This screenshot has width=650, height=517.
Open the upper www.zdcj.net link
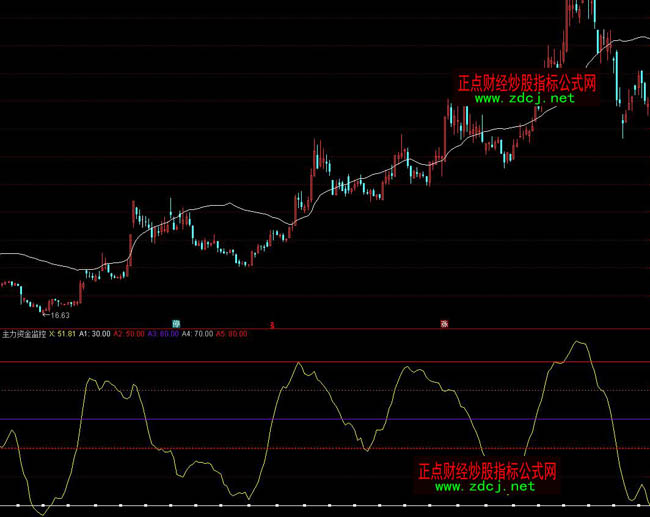pos(524,98)
